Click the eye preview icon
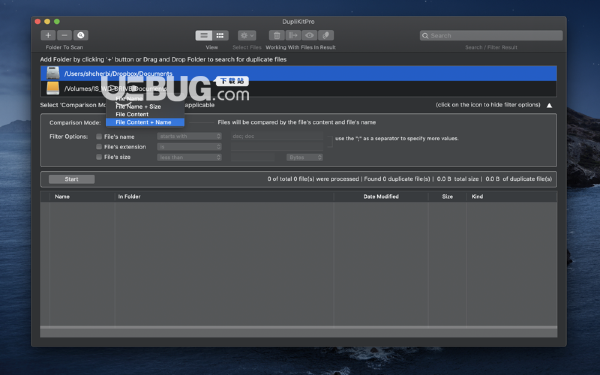The height and width of the screenshot is (375, 600). pos(309,36)
